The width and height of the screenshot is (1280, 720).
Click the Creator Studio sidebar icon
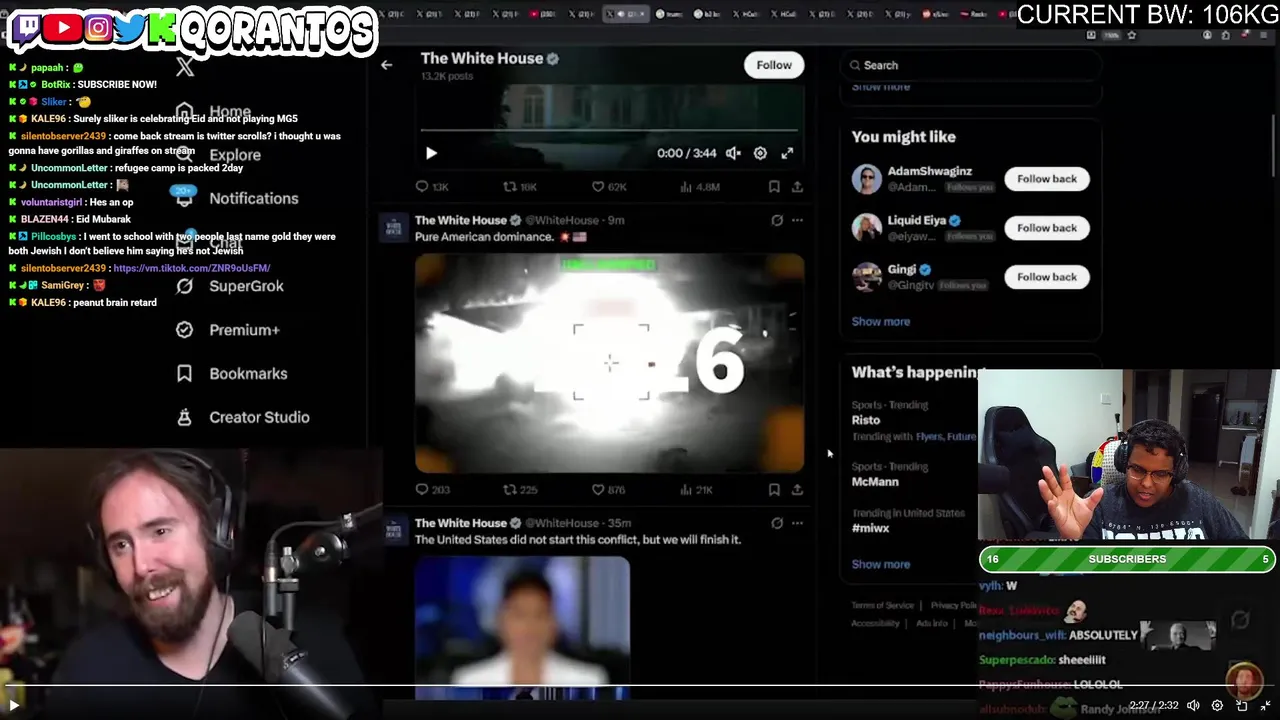click(184, 417)
